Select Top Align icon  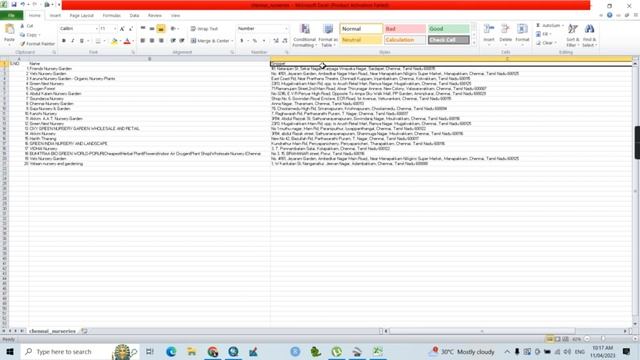143,29
